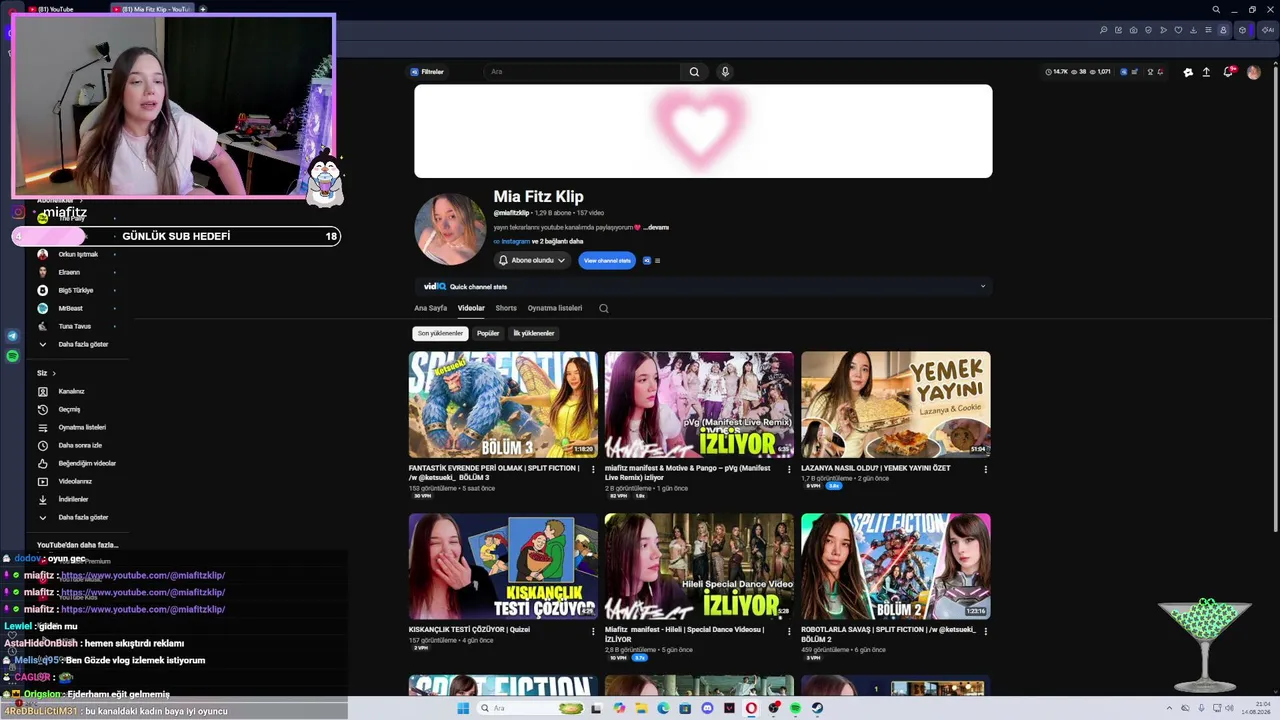Viewport: 1280px width, 720px height.
Task: Open the Yemek Yayını video thumbnail
Action: pos(896,404)
